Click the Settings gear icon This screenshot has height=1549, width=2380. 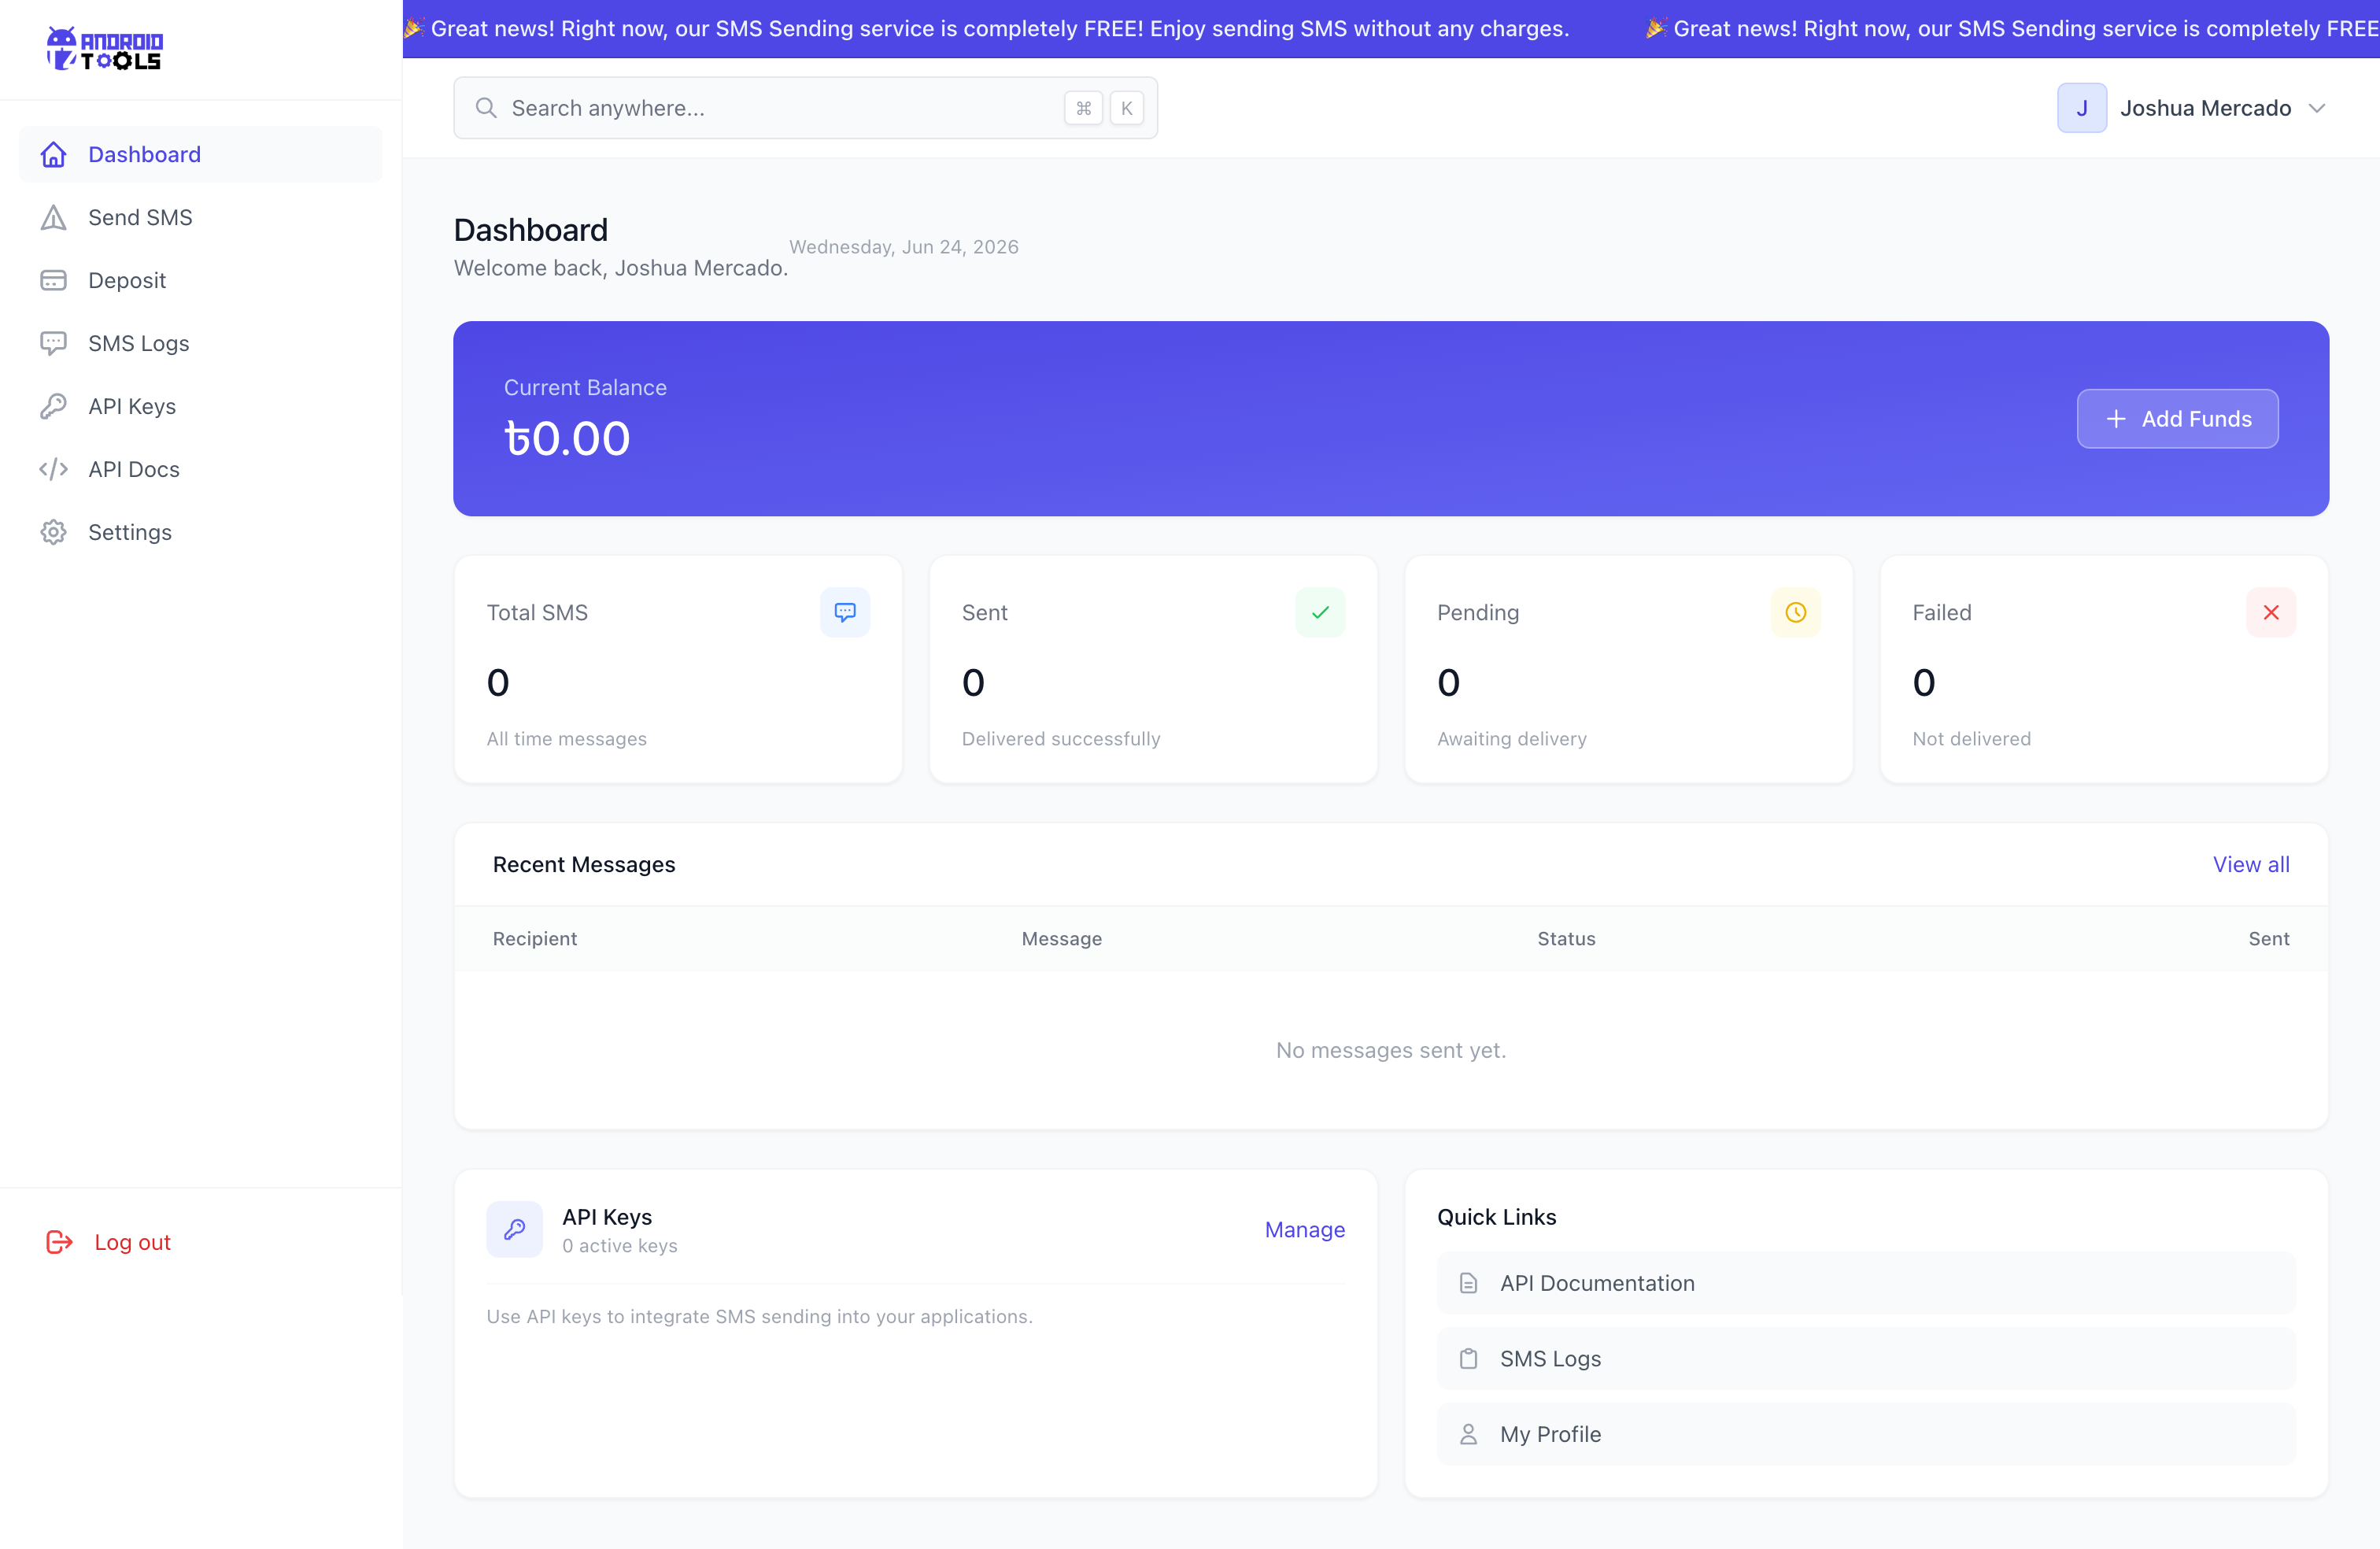click(54, 532)
